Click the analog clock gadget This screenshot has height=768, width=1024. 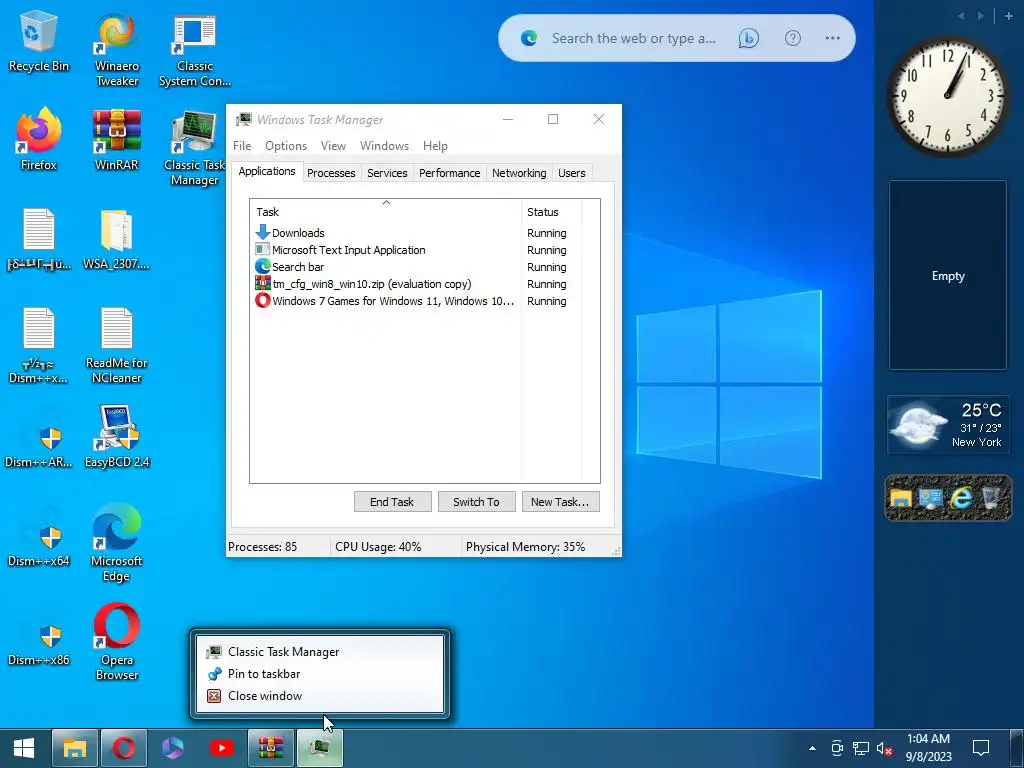(947, 95)
